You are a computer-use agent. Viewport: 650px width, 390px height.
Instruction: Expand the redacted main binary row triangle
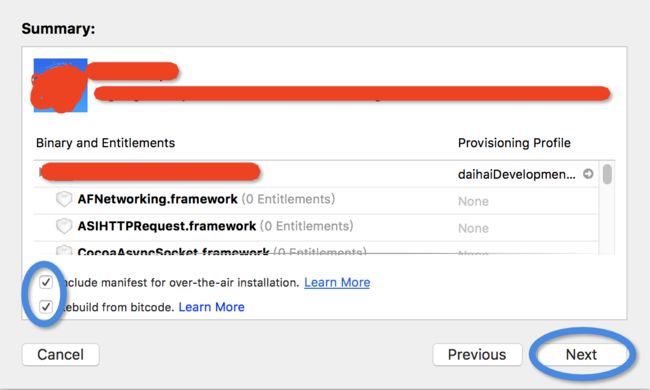[x=41, y=172]
